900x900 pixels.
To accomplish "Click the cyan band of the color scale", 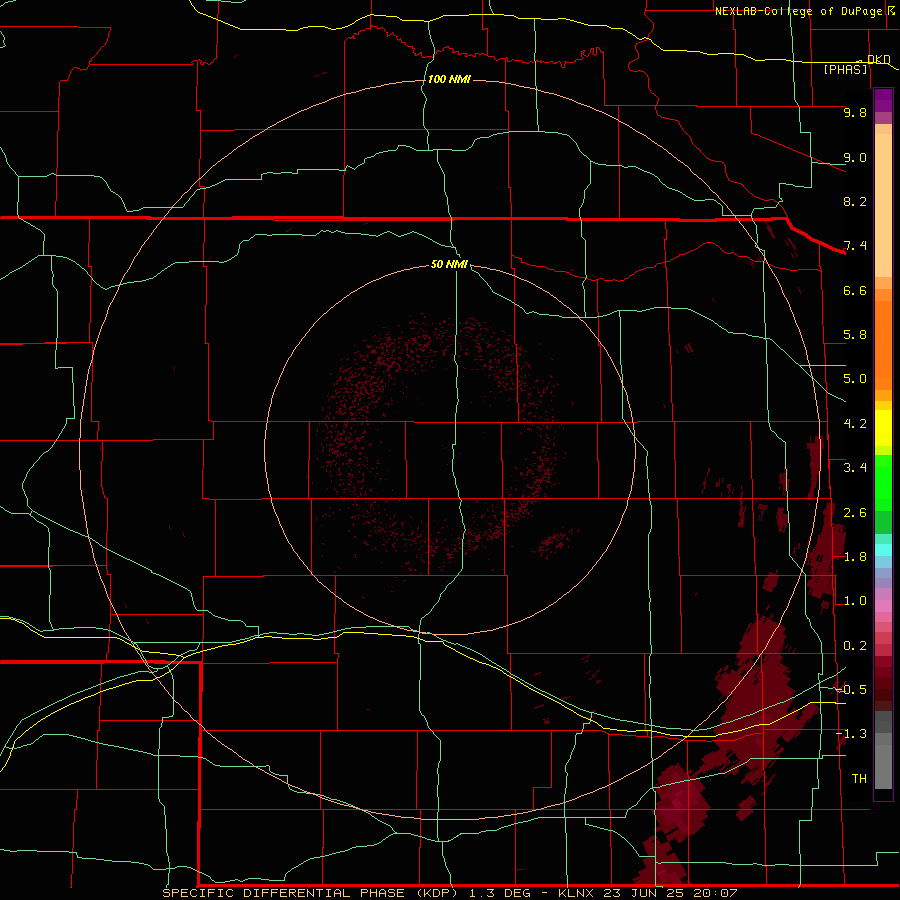I will pos(883,550).
